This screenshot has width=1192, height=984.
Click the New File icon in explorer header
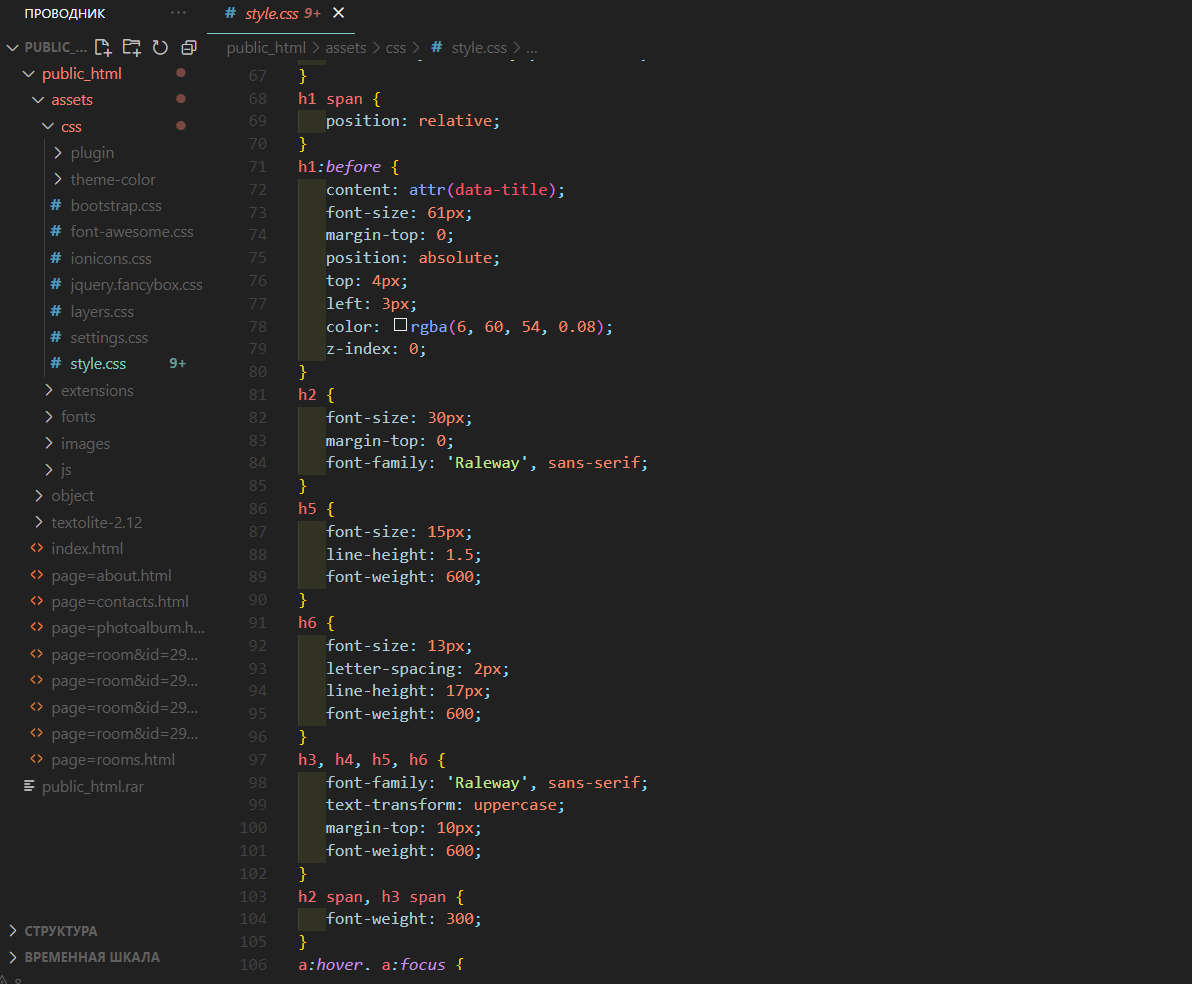coord(103,48)
